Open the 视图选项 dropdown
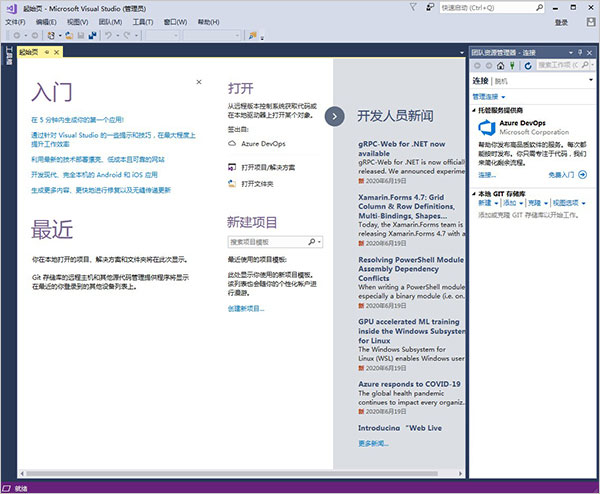 569,203
